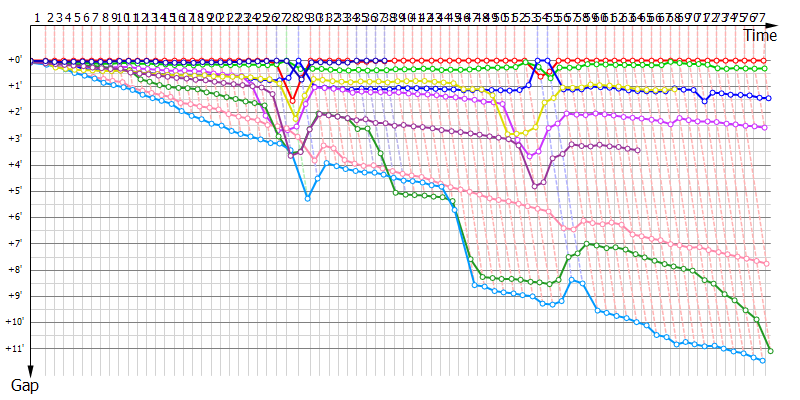
Task: Select the +6' gap tick label
Action: tap(14, 217)
